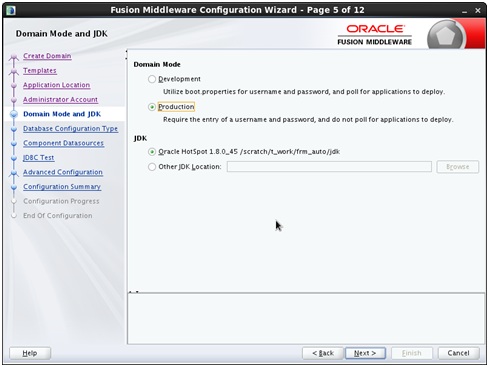Click the Domain Mode section heading
Image resolution: width=489 pixels, height=367 pixels.
(x=157, y=64)
